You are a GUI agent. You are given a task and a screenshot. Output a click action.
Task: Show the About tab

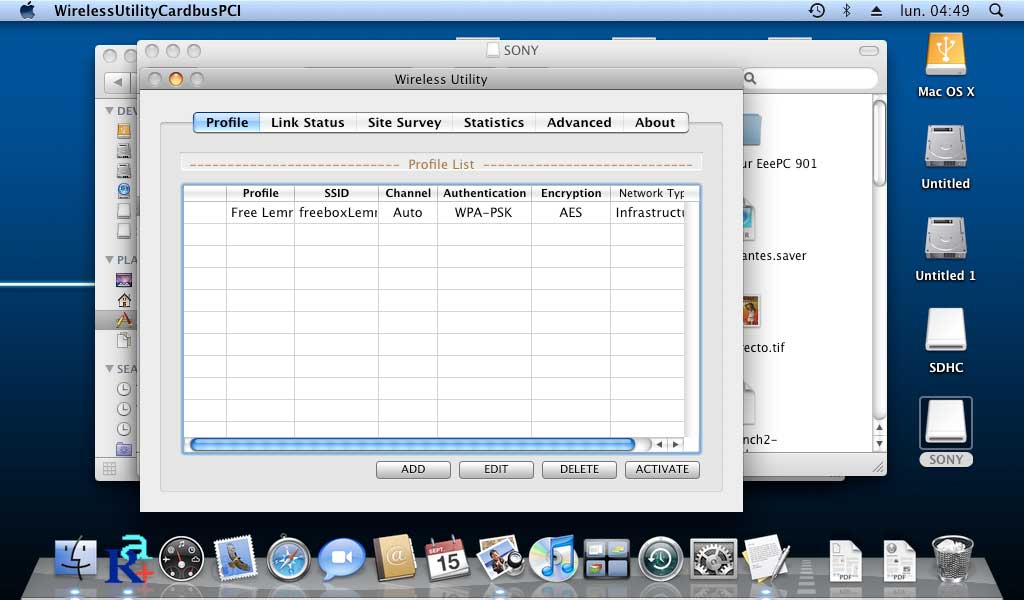(655, 123)
